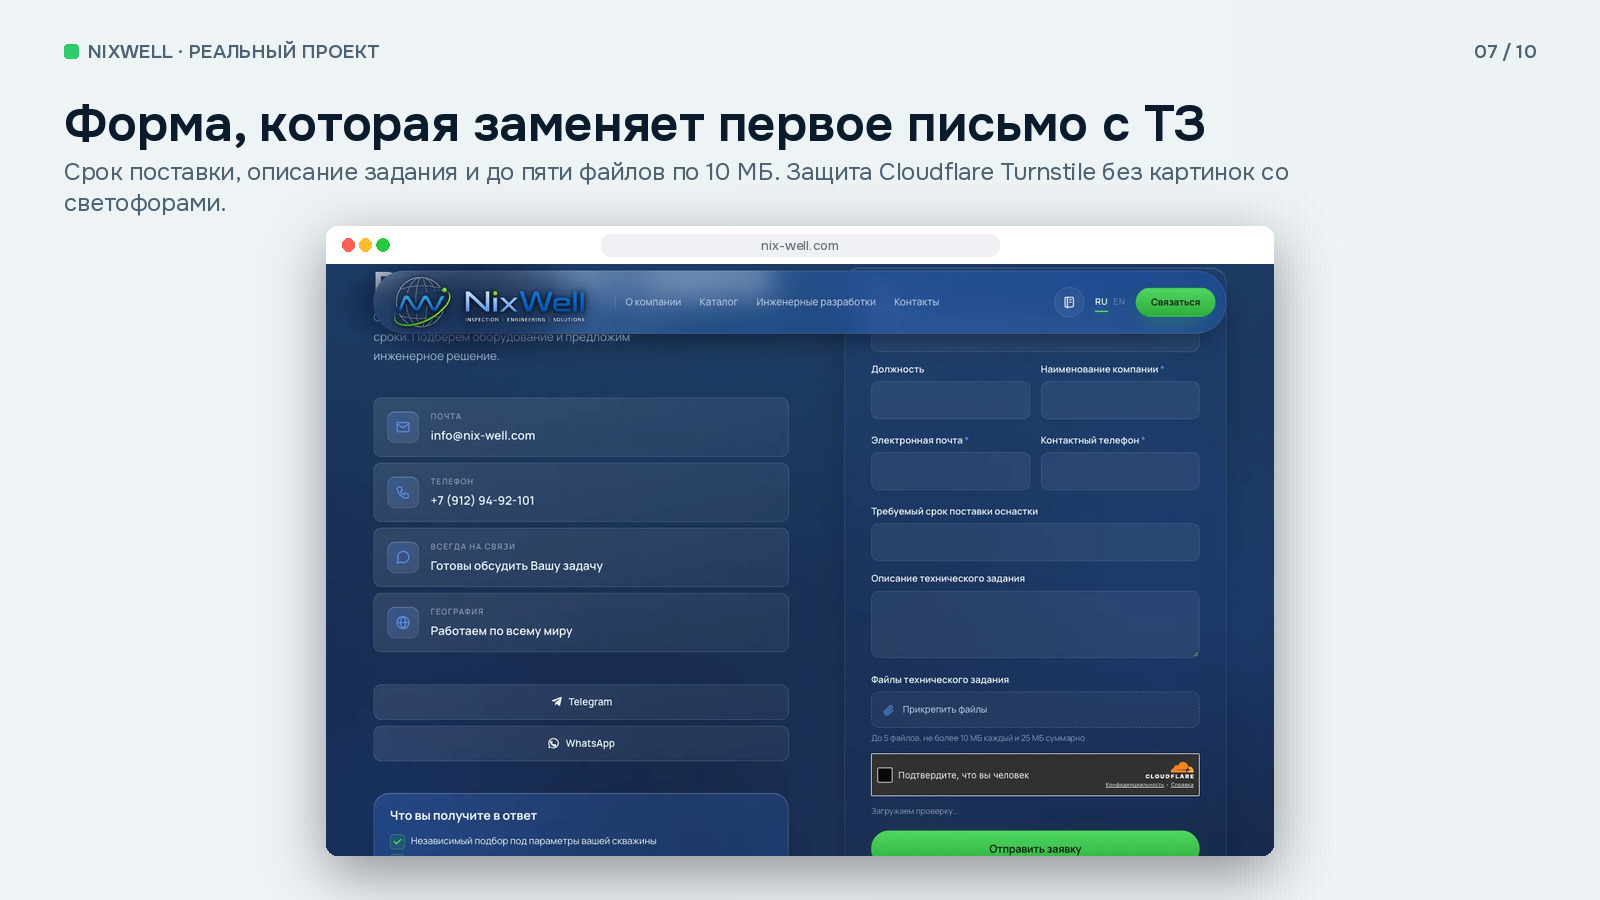
Task: Click the Справка link in Cloudflare widget
Action: click(x=1182, y=785)
